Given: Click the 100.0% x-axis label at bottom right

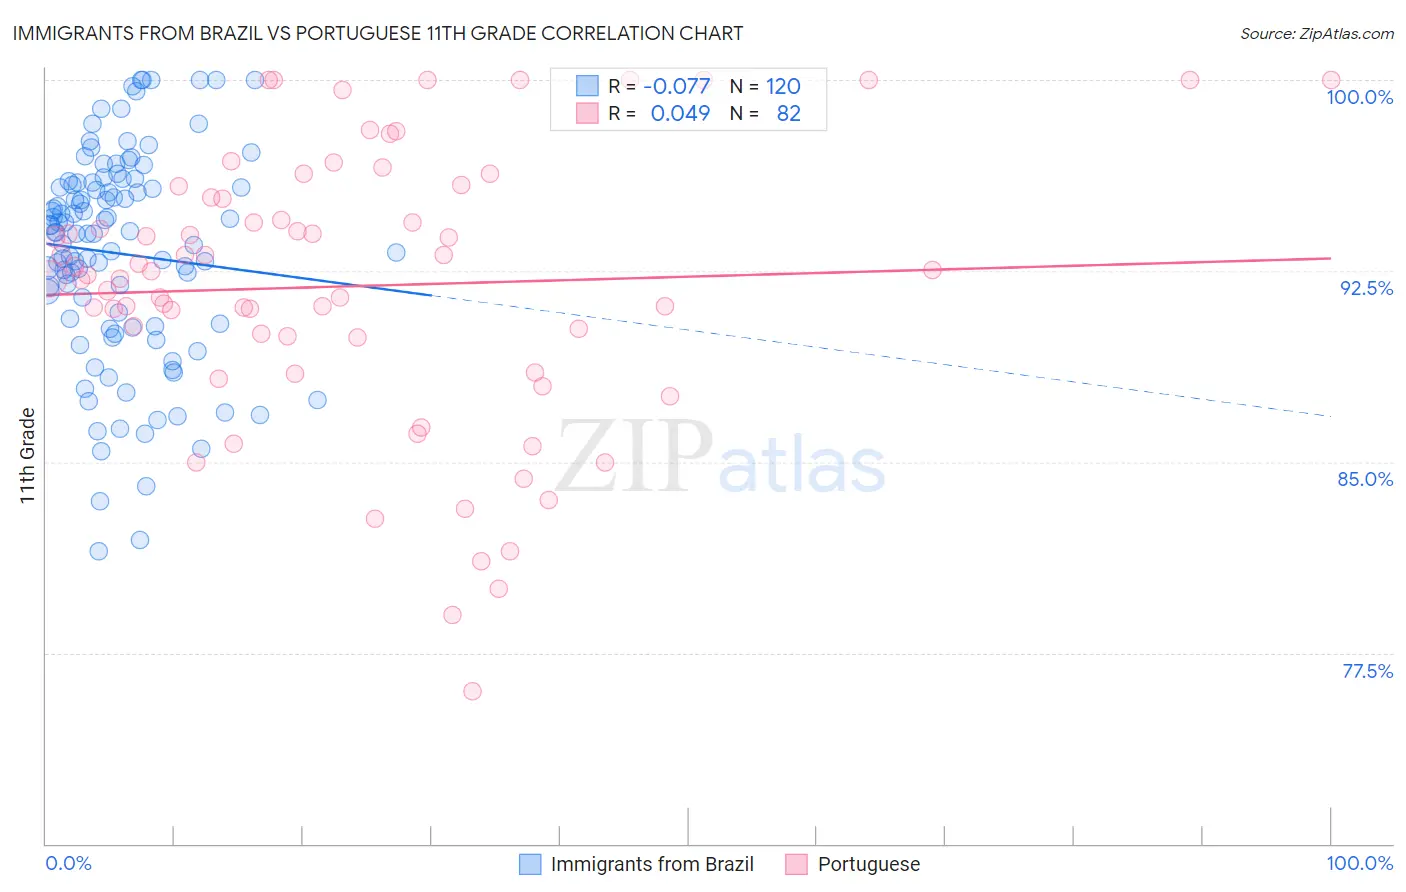Looking at the screenshot, I should coord(1359,863).
